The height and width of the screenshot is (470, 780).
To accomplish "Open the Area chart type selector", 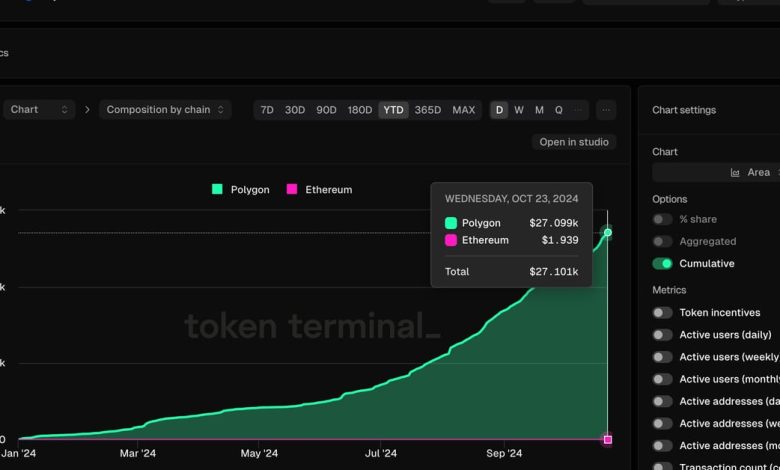I will (x=755, y=173).
